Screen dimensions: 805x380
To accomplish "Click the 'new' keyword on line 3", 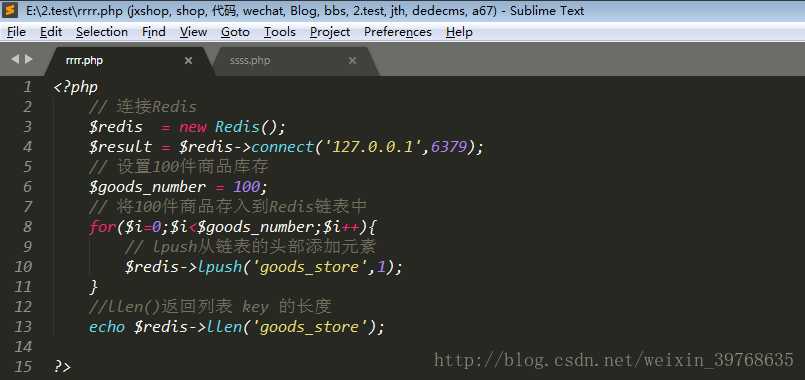I will (x=193, y=127).
